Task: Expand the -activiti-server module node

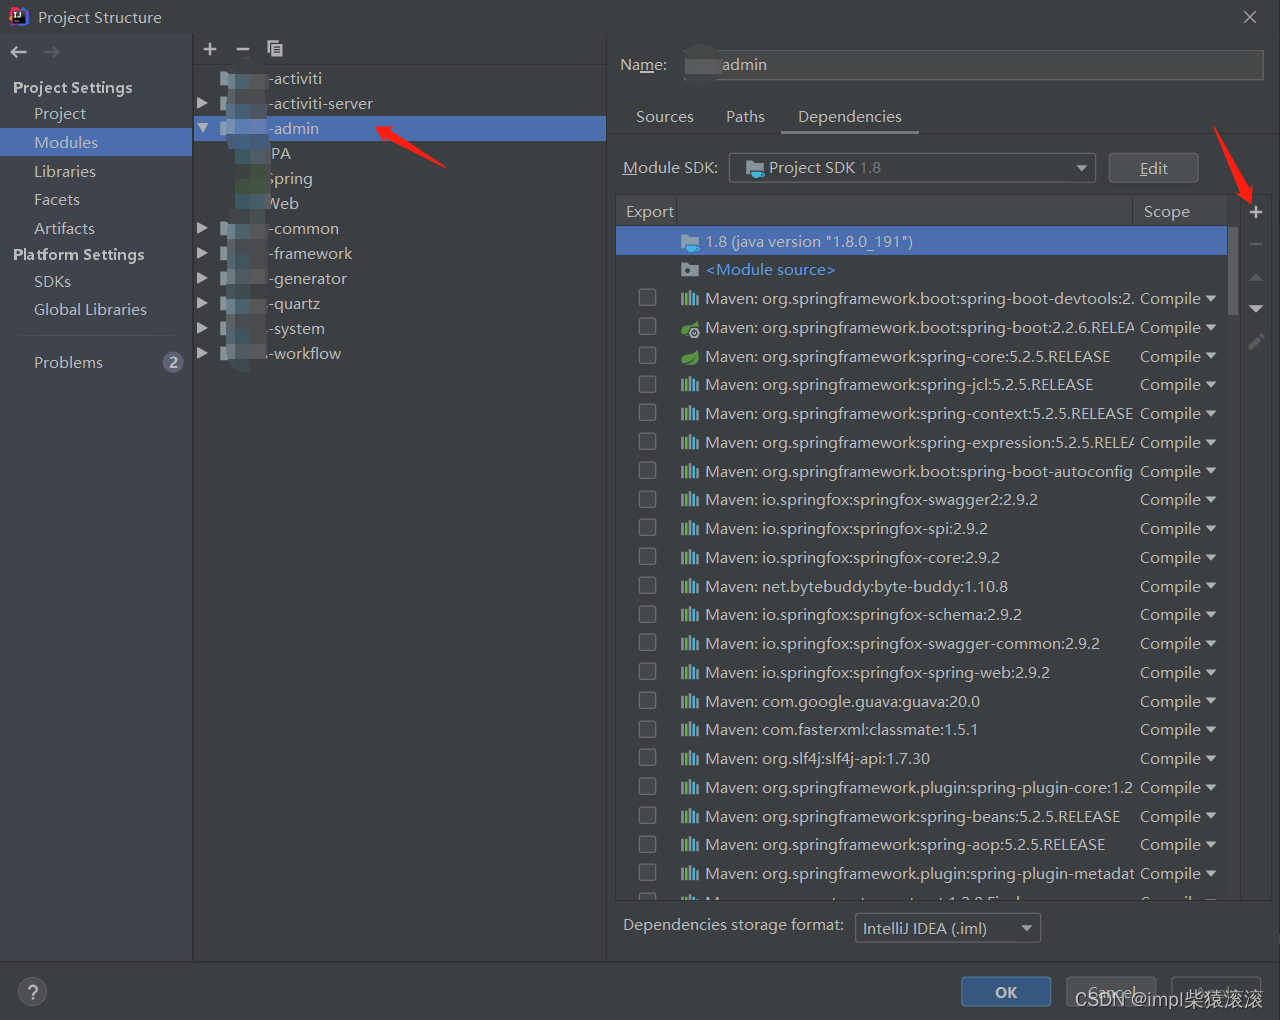Action: click(203, 103)
